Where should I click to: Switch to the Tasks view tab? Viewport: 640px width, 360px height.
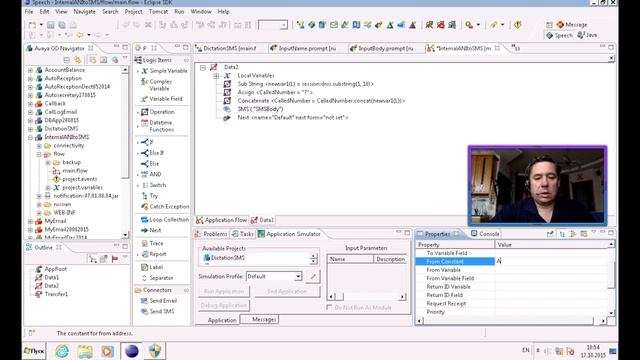(243, 234)
